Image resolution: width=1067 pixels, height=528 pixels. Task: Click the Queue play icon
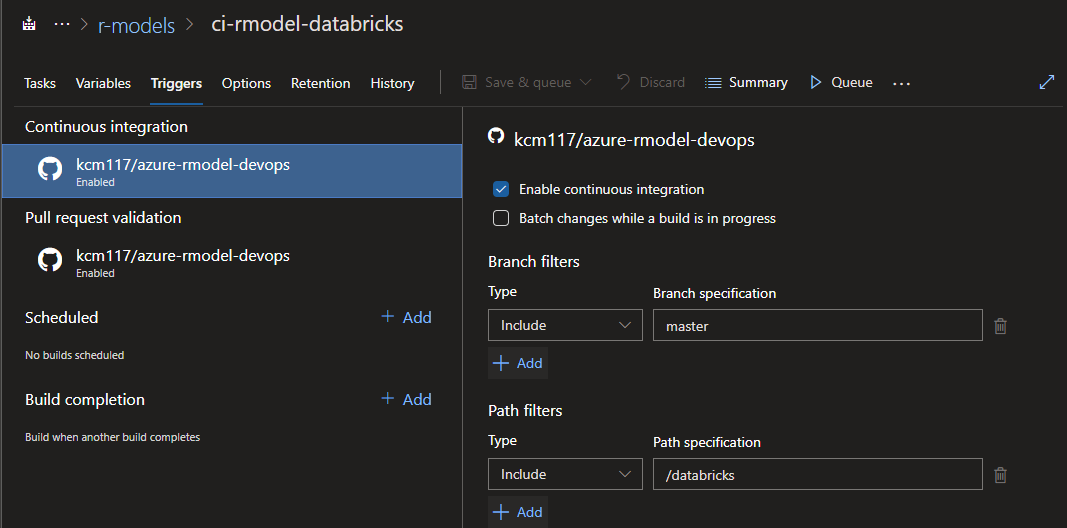815,82
